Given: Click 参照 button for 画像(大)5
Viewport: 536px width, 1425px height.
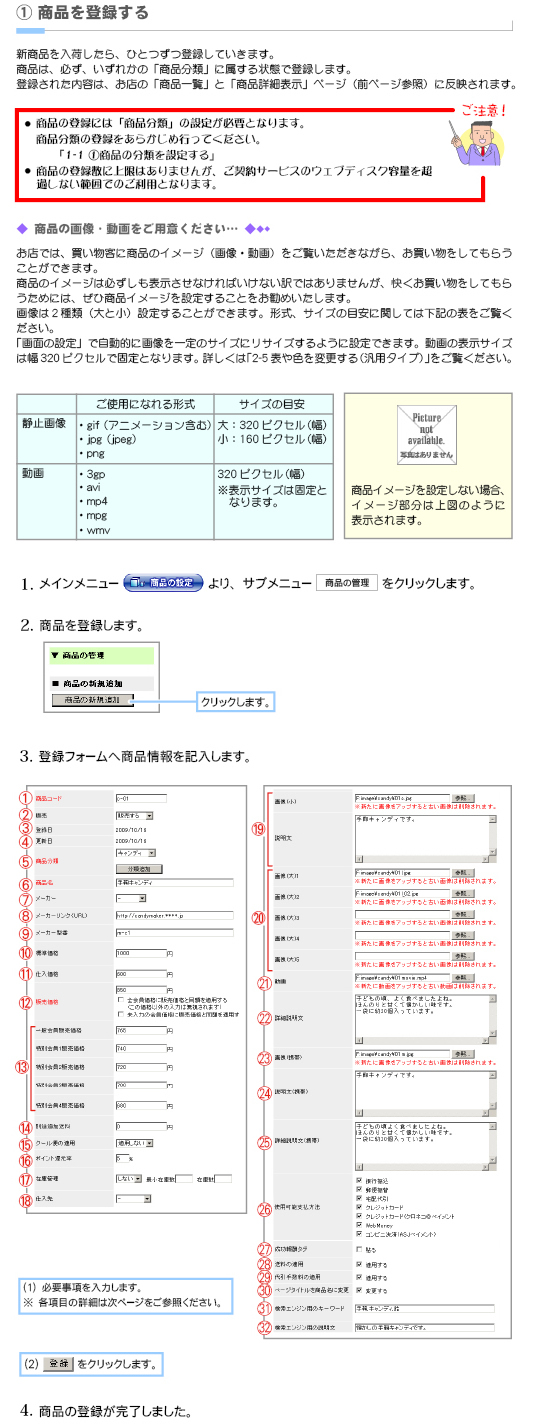Looking at the screenshot, I should [x=463, y=956].
